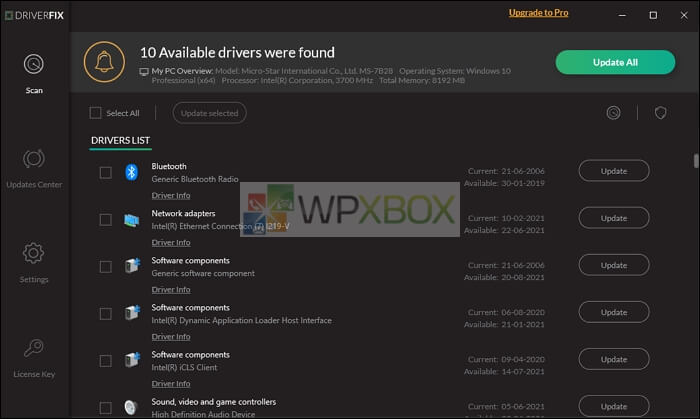
Task: Open the Settings gear in sidebar
Action: point(33,253)
